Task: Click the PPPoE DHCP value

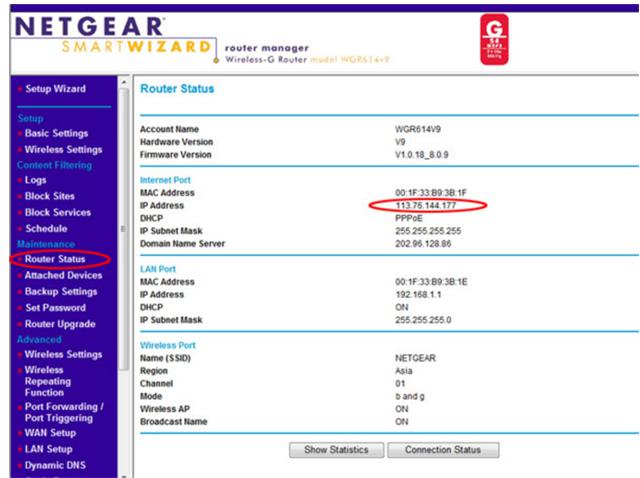Action: tap(409, 218)
